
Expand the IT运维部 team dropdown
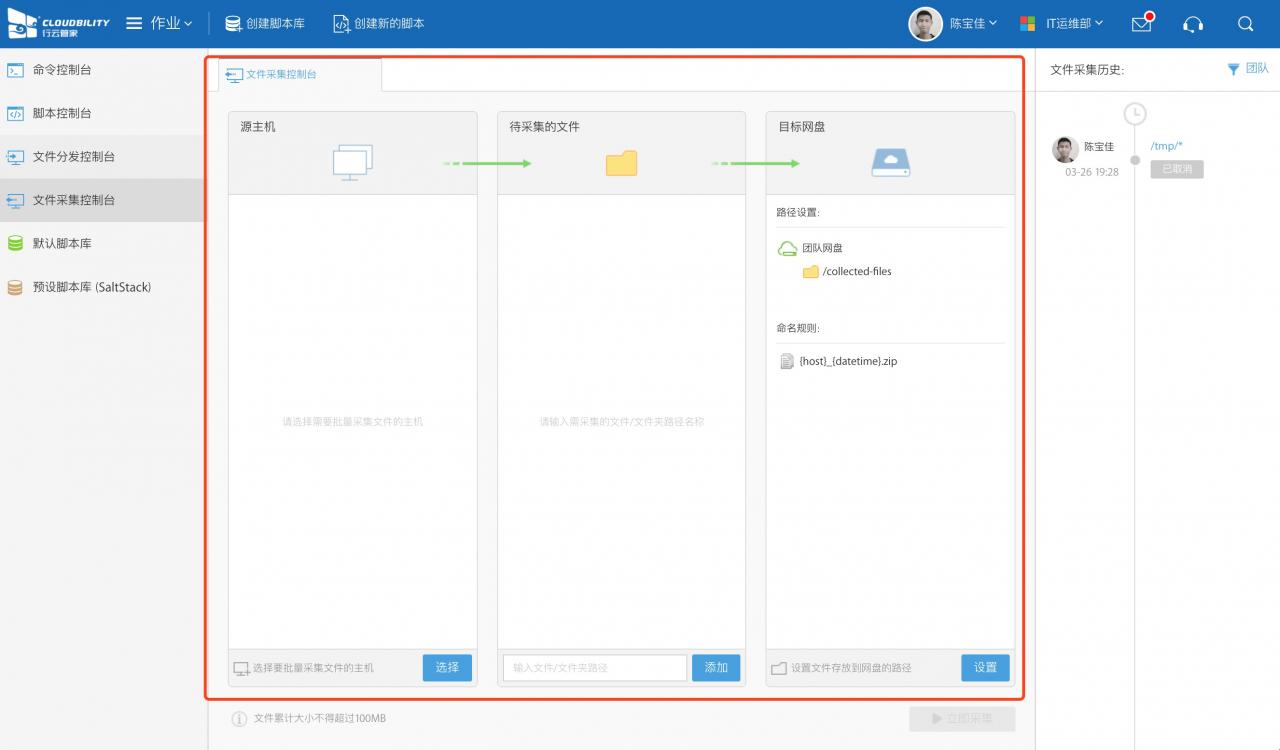tap(1062, 23)
